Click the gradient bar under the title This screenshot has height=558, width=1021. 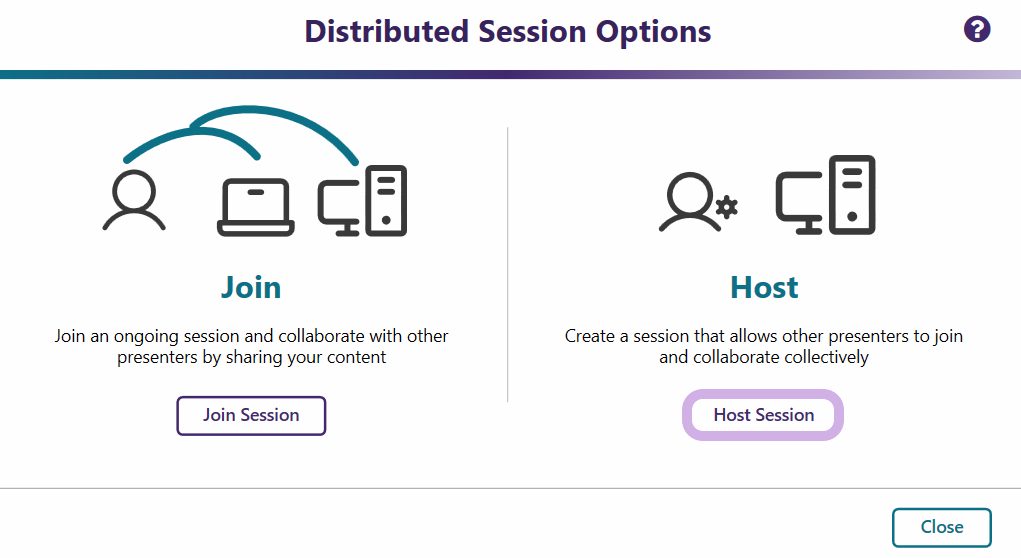[510, 74]
